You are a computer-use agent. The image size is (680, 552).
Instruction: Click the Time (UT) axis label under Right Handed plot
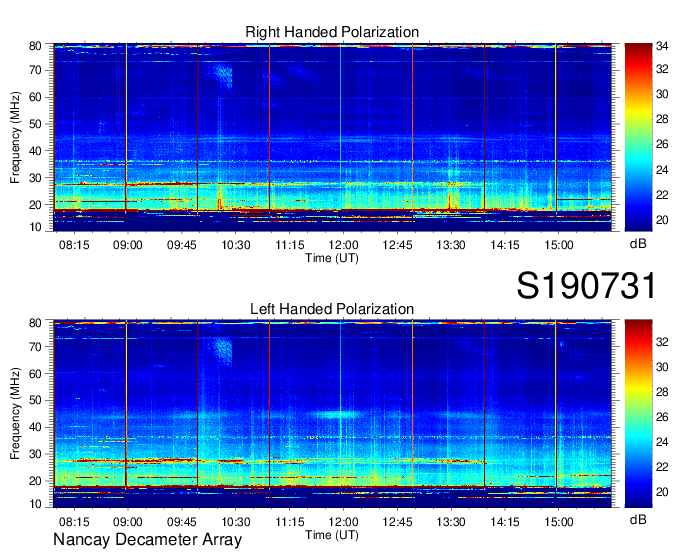tap(332, 258)
